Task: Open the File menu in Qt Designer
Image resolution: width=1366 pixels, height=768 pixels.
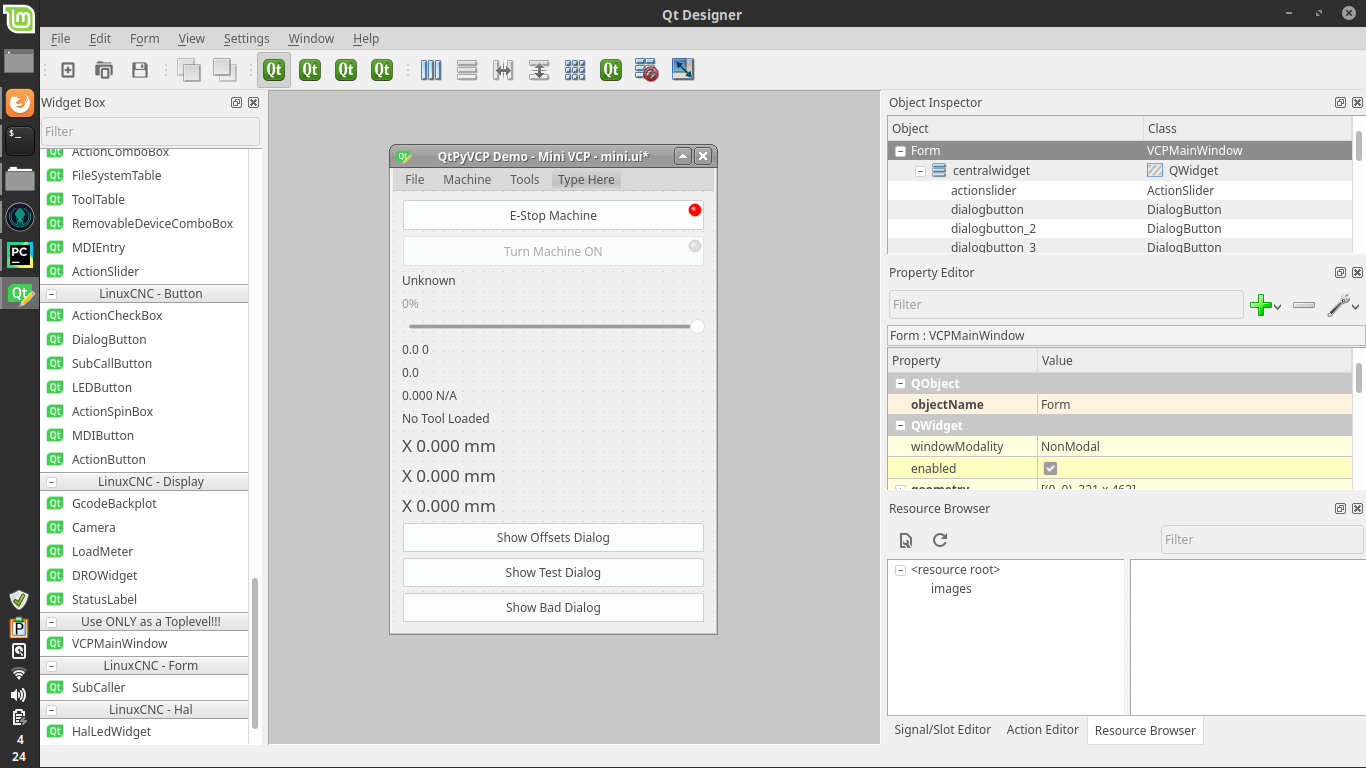Action: pos(61,38)
